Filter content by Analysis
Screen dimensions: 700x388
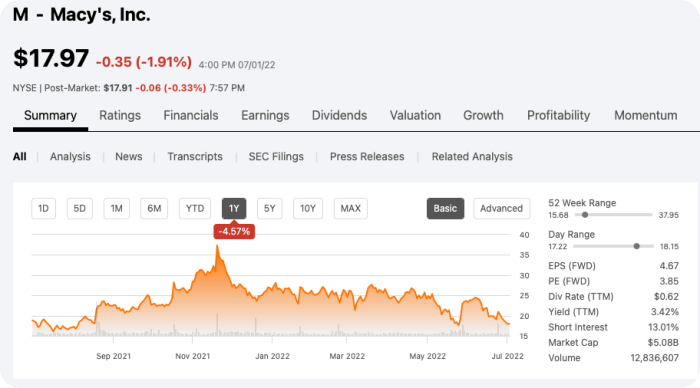point(70,157)
